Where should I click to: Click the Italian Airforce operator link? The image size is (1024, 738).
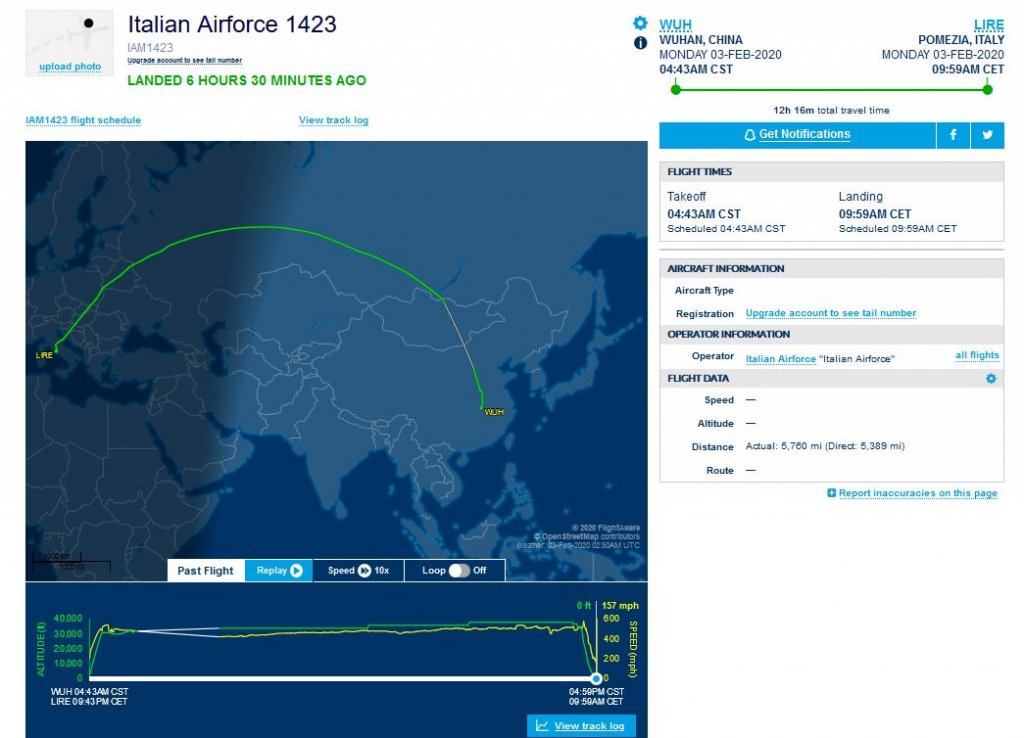click(x=780, y=358)
